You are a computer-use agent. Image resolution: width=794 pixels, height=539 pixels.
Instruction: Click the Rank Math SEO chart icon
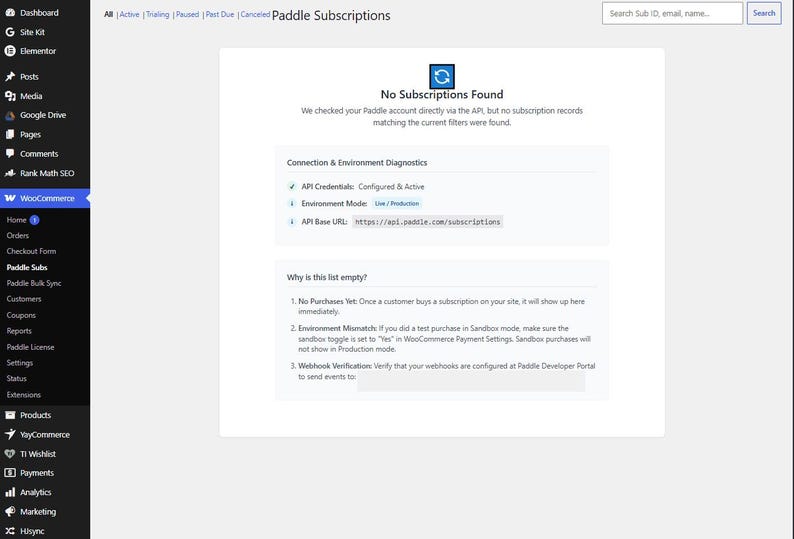tap(10, 173)
